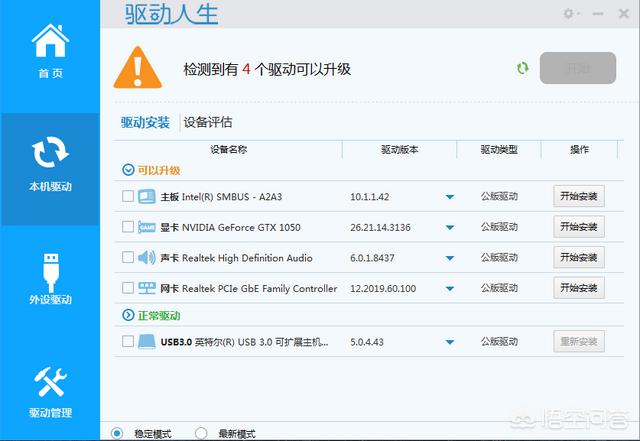Minimize the 驱动人生 window

598,14
